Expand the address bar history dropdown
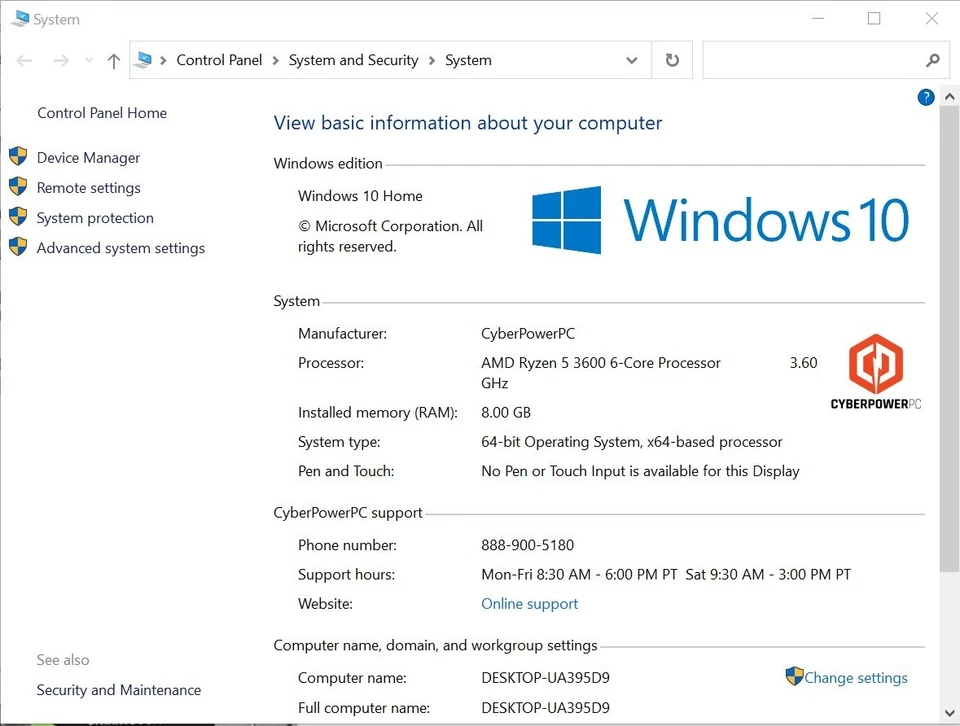 632,60
